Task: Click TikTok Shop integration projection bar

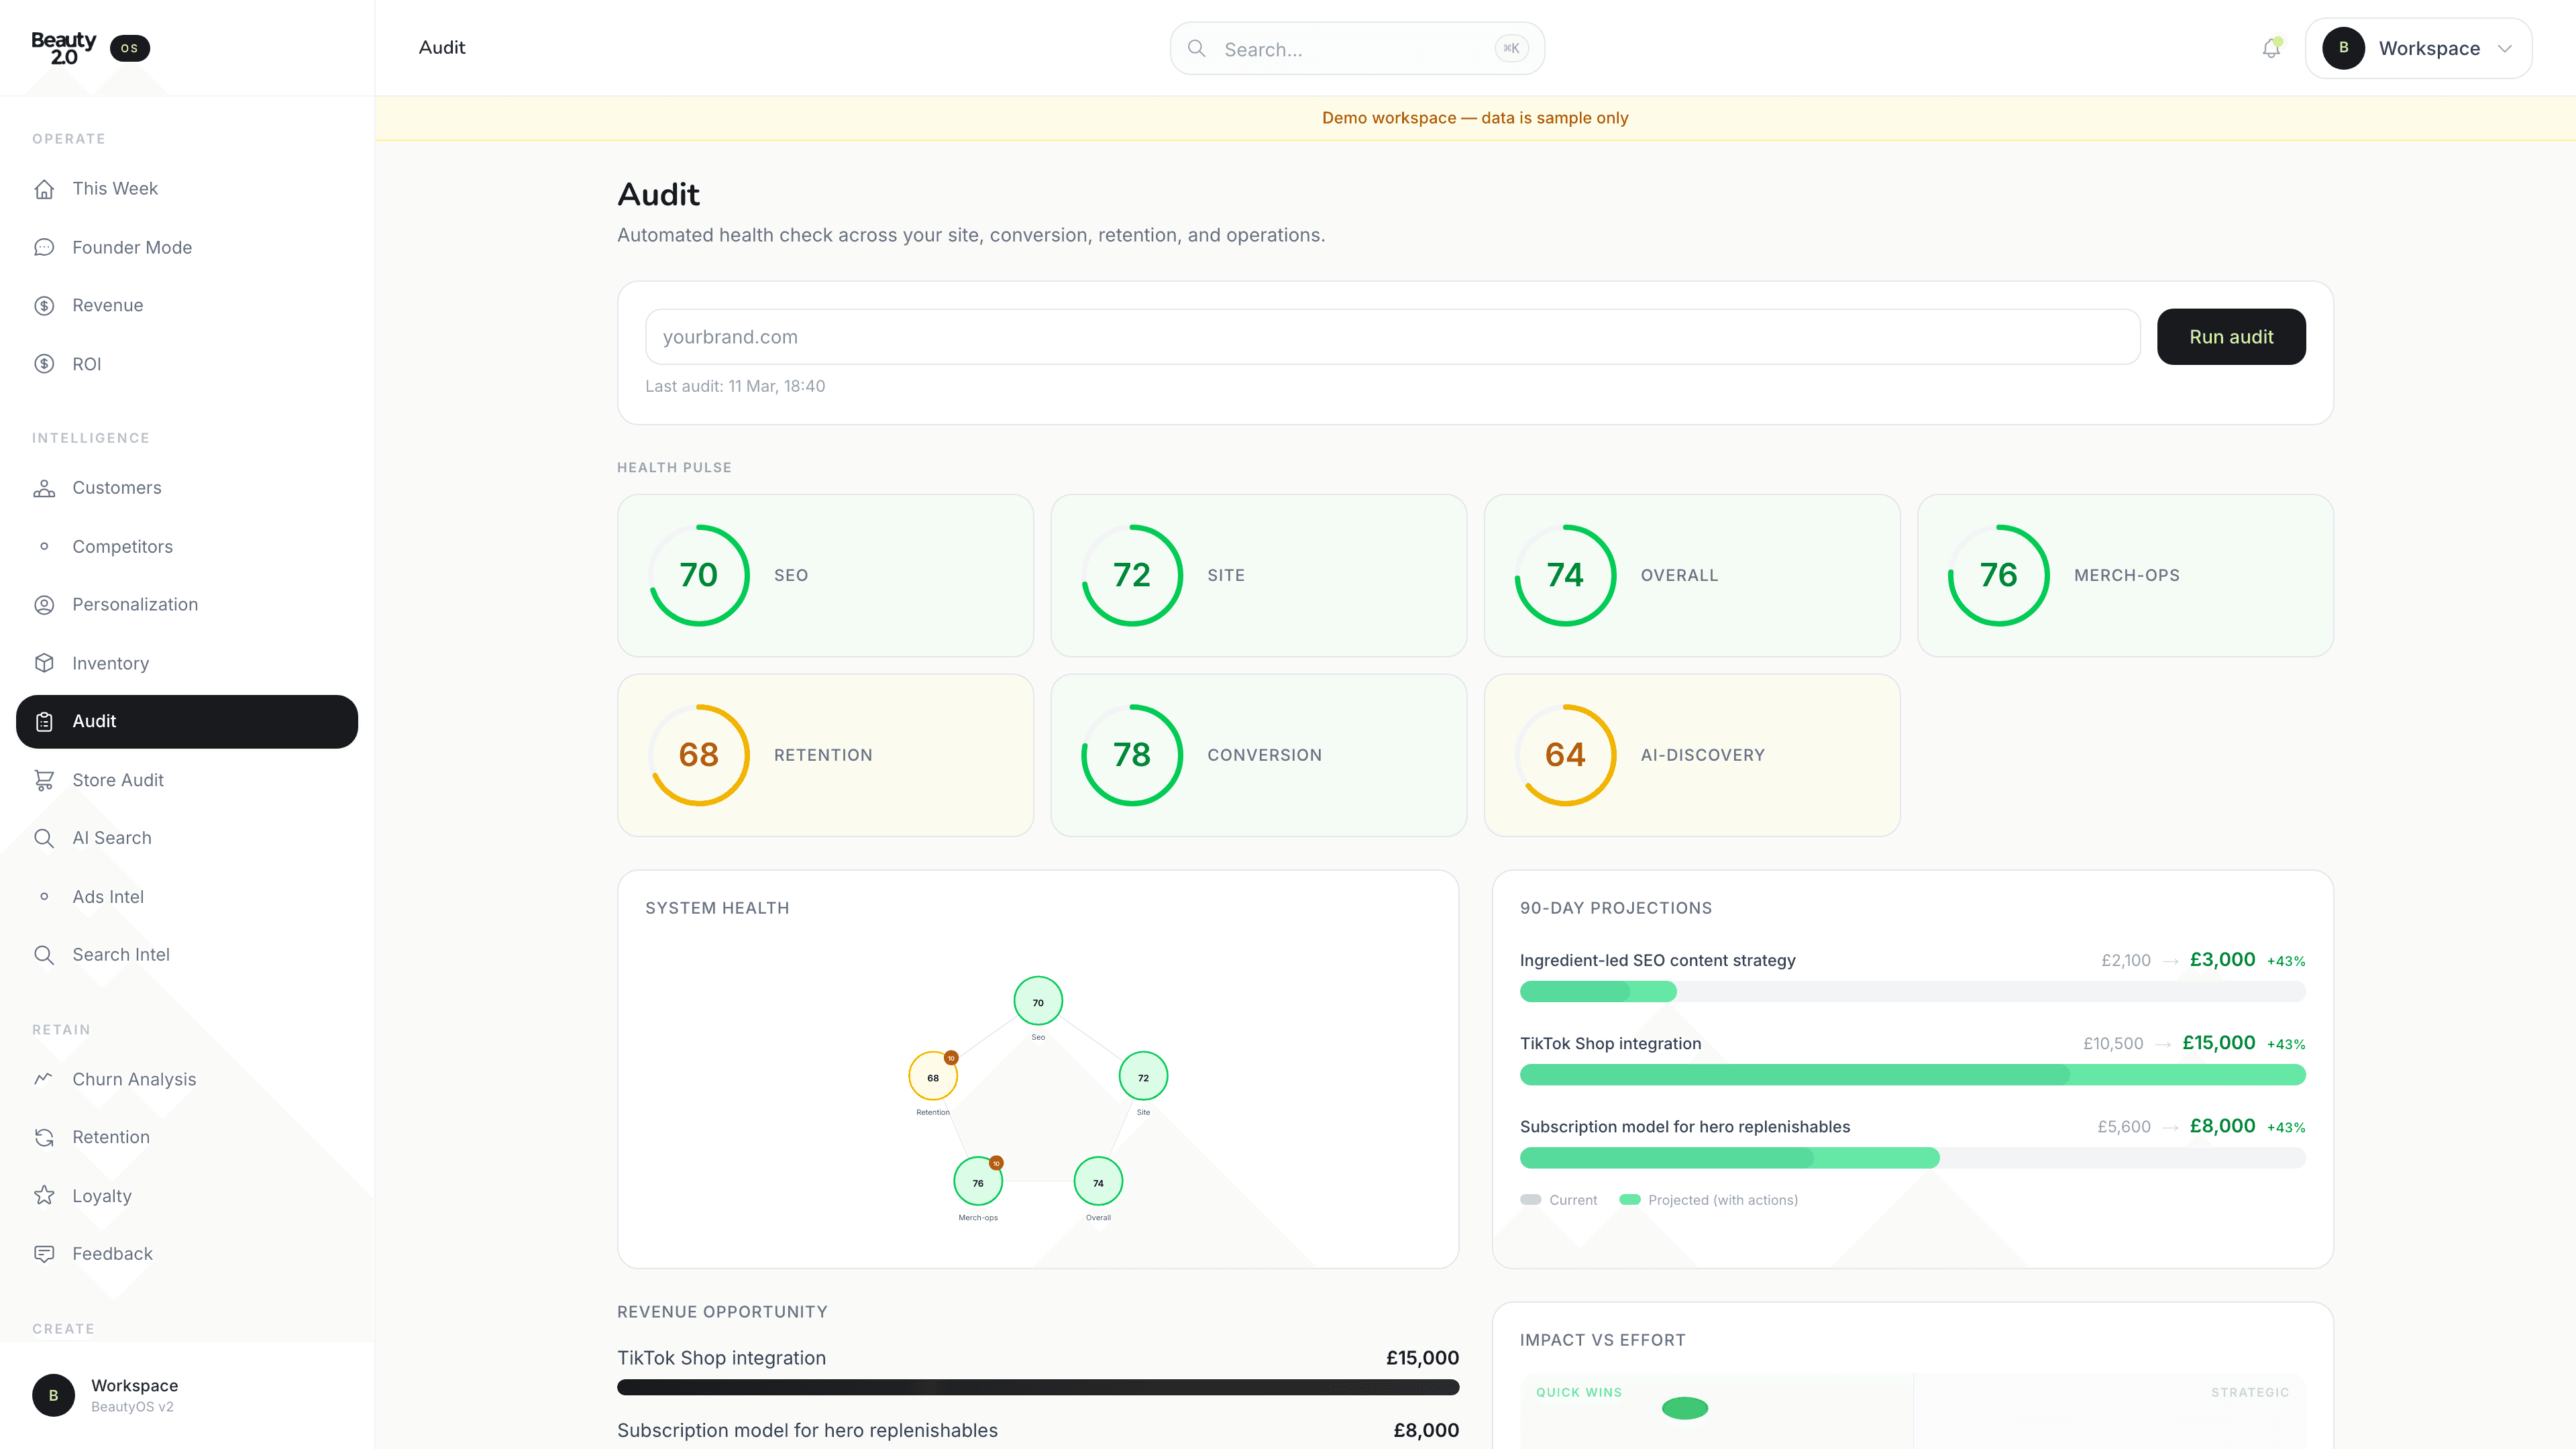Action: tap(1912, 1075)
